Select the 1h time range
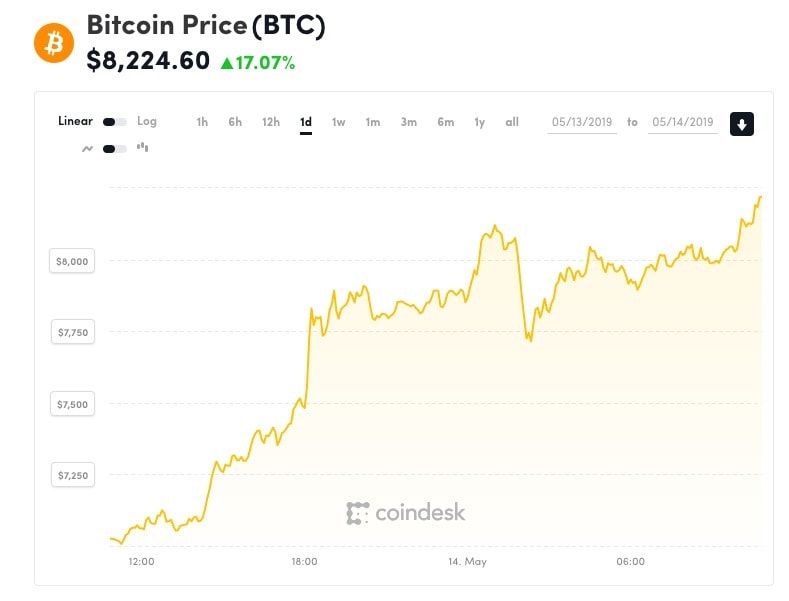Screen dimensions: 789x601 tap(202, 122)
